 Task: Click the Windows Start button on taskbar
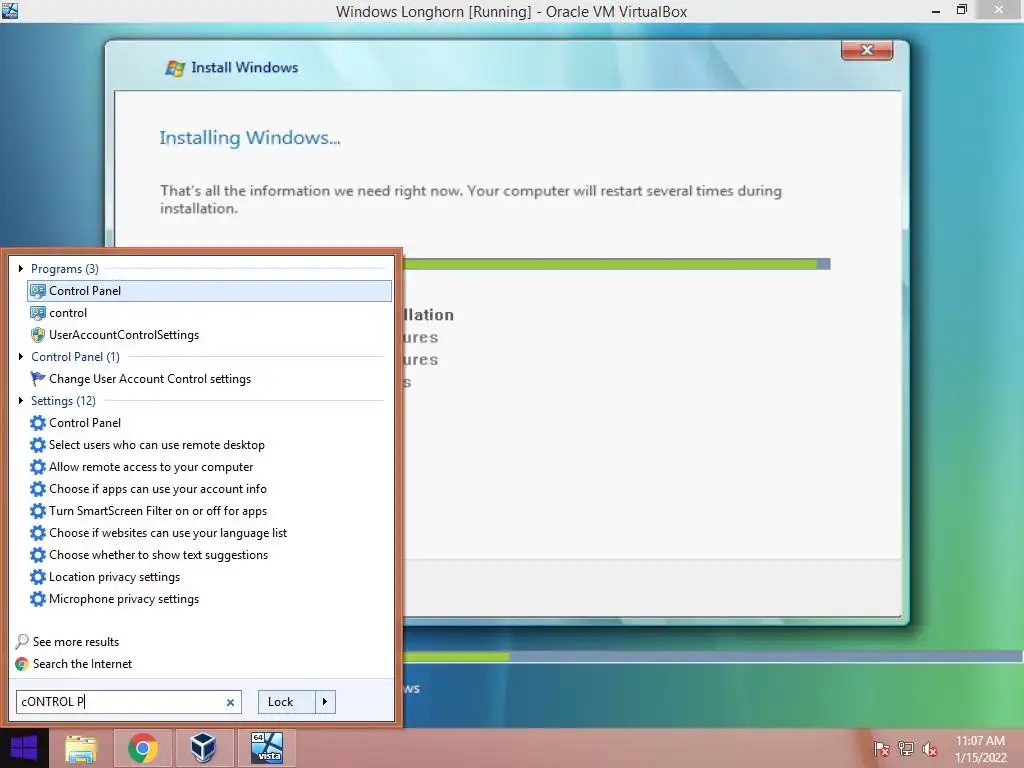(24, 748)
